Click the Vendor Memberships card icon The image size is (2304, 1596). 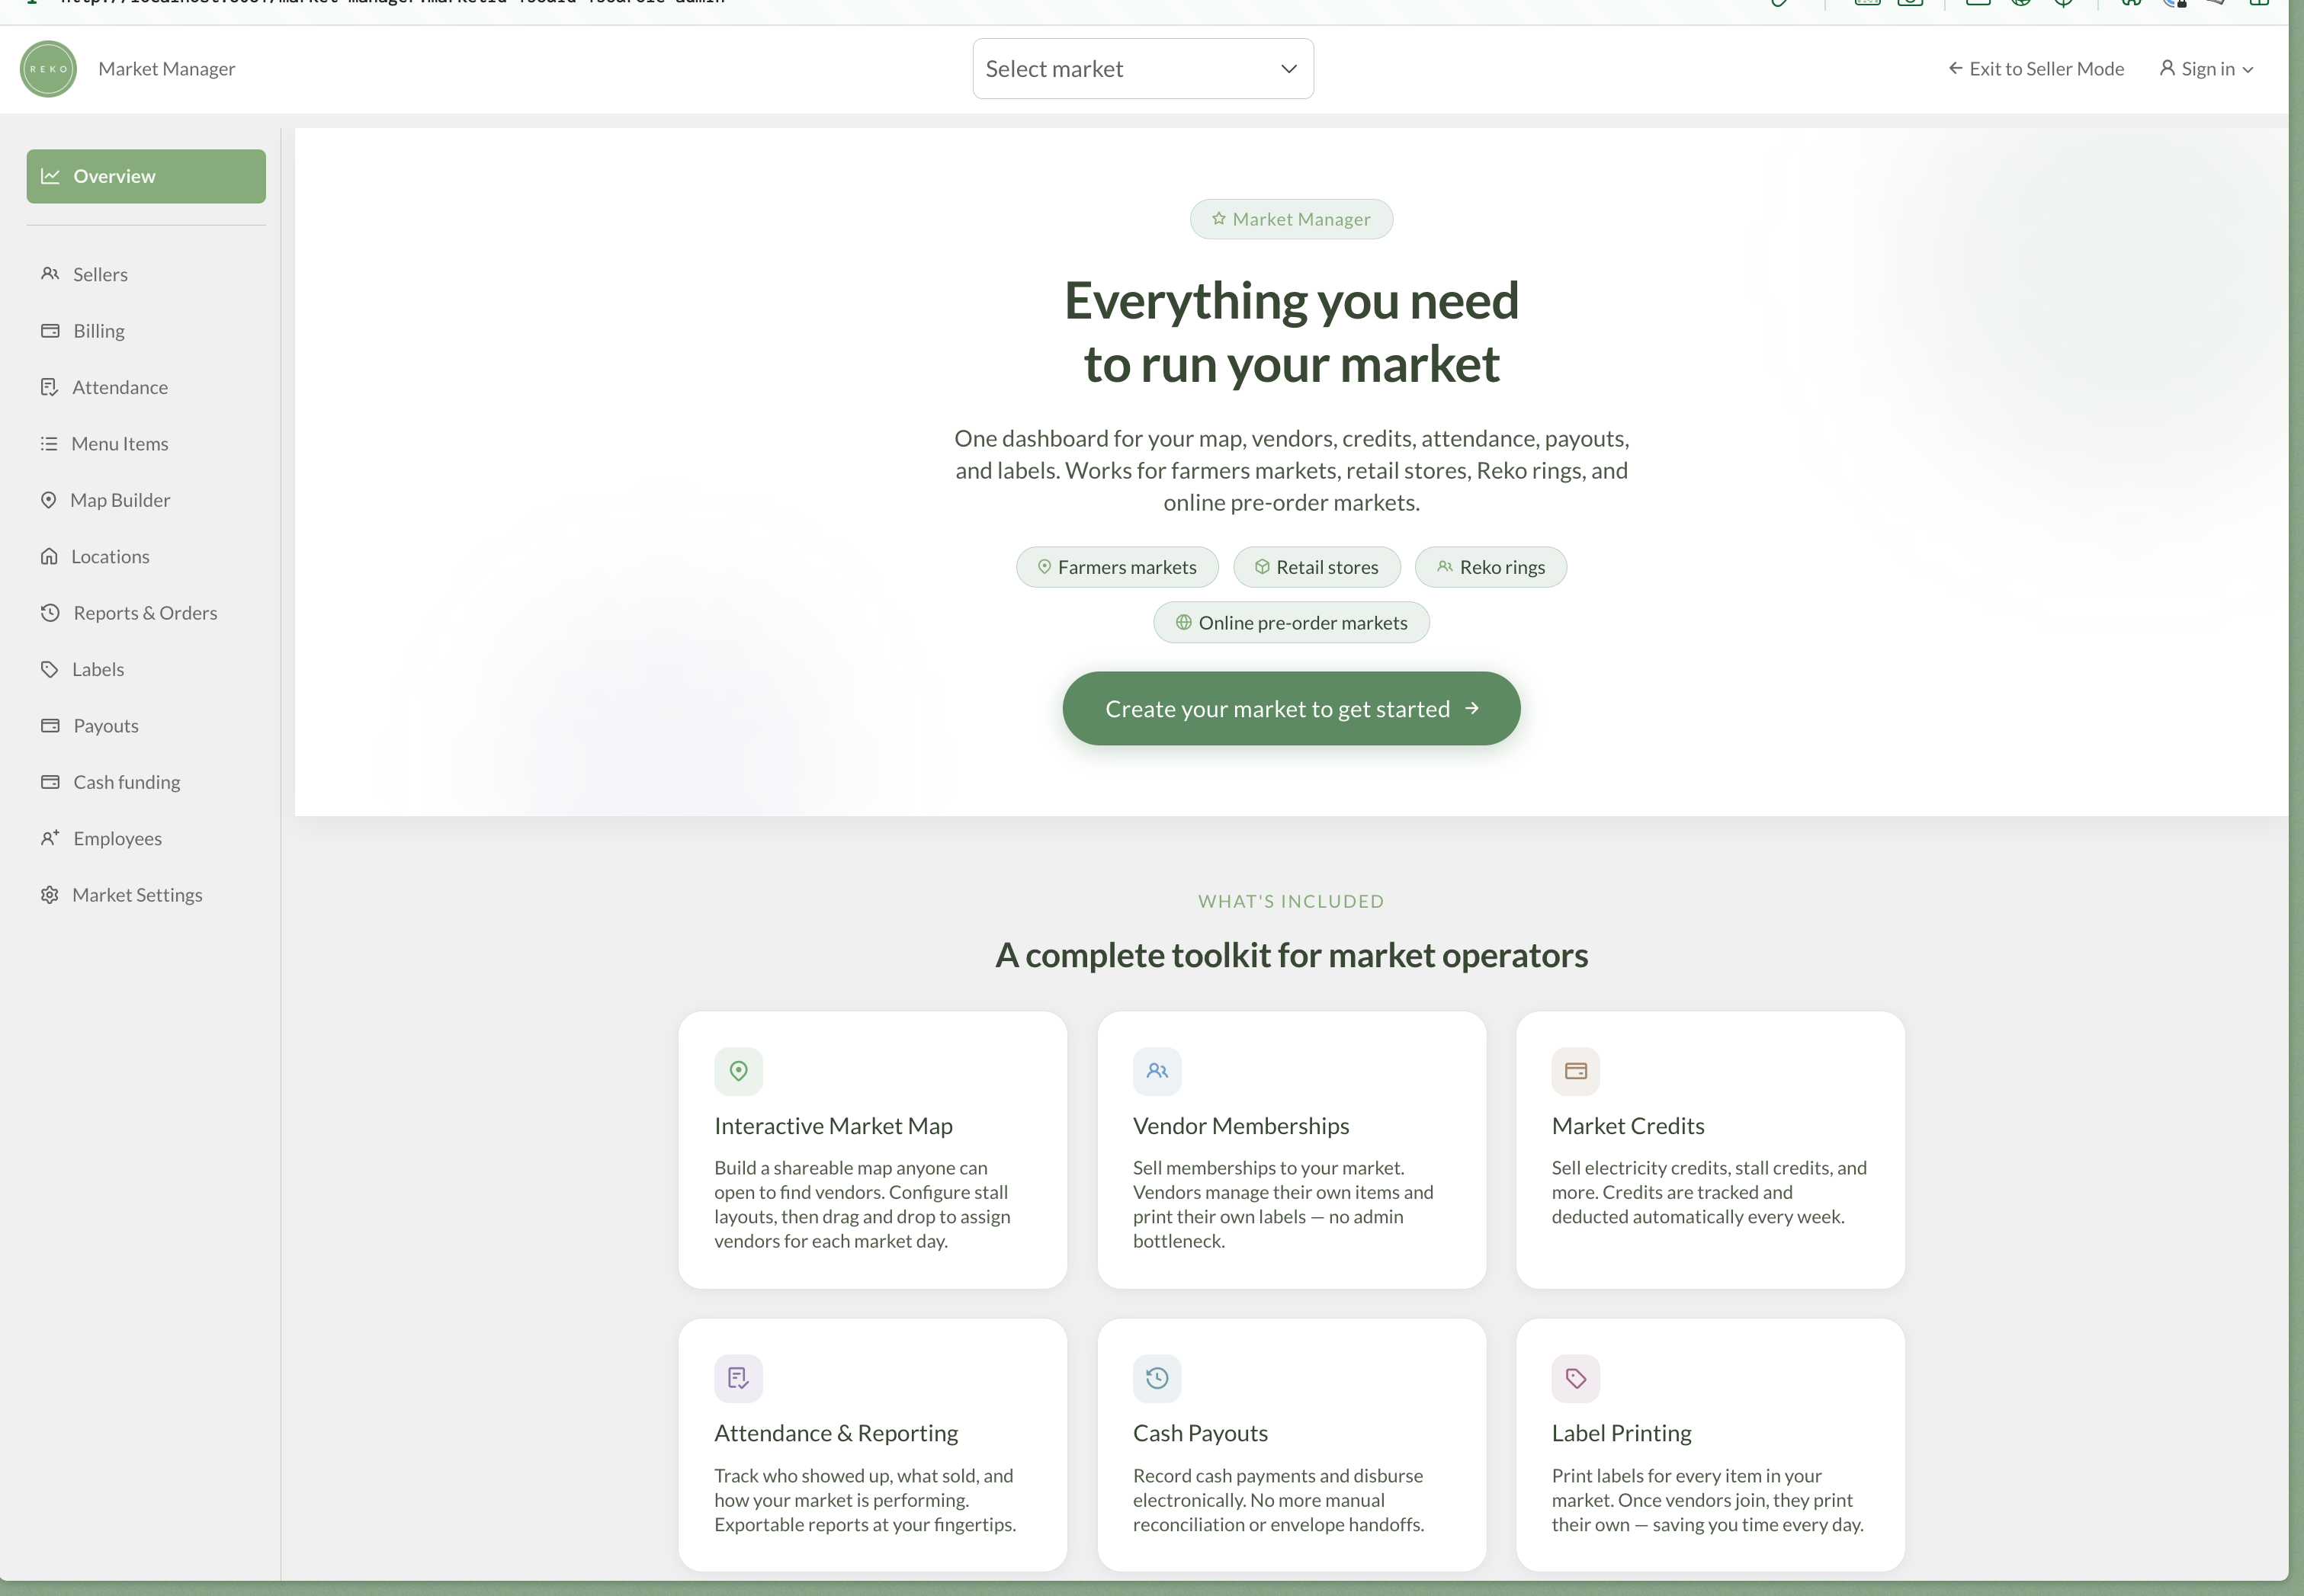[1157, 1070]
